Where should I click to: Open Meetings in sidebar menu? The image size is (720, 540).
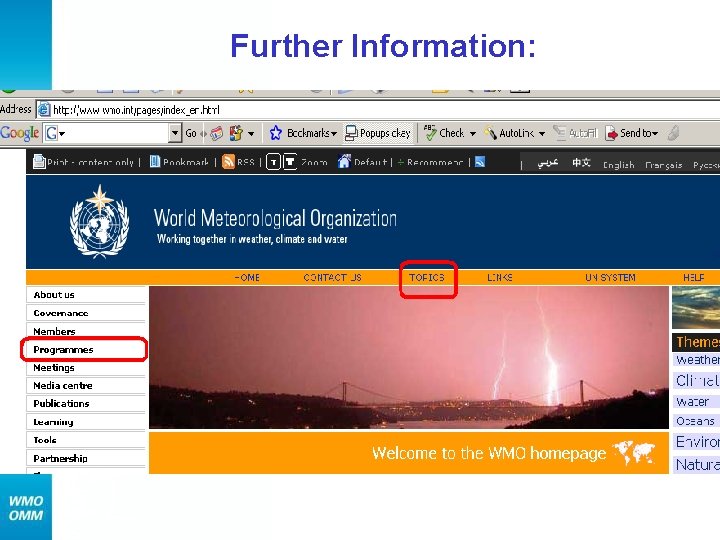pos(86,367)
